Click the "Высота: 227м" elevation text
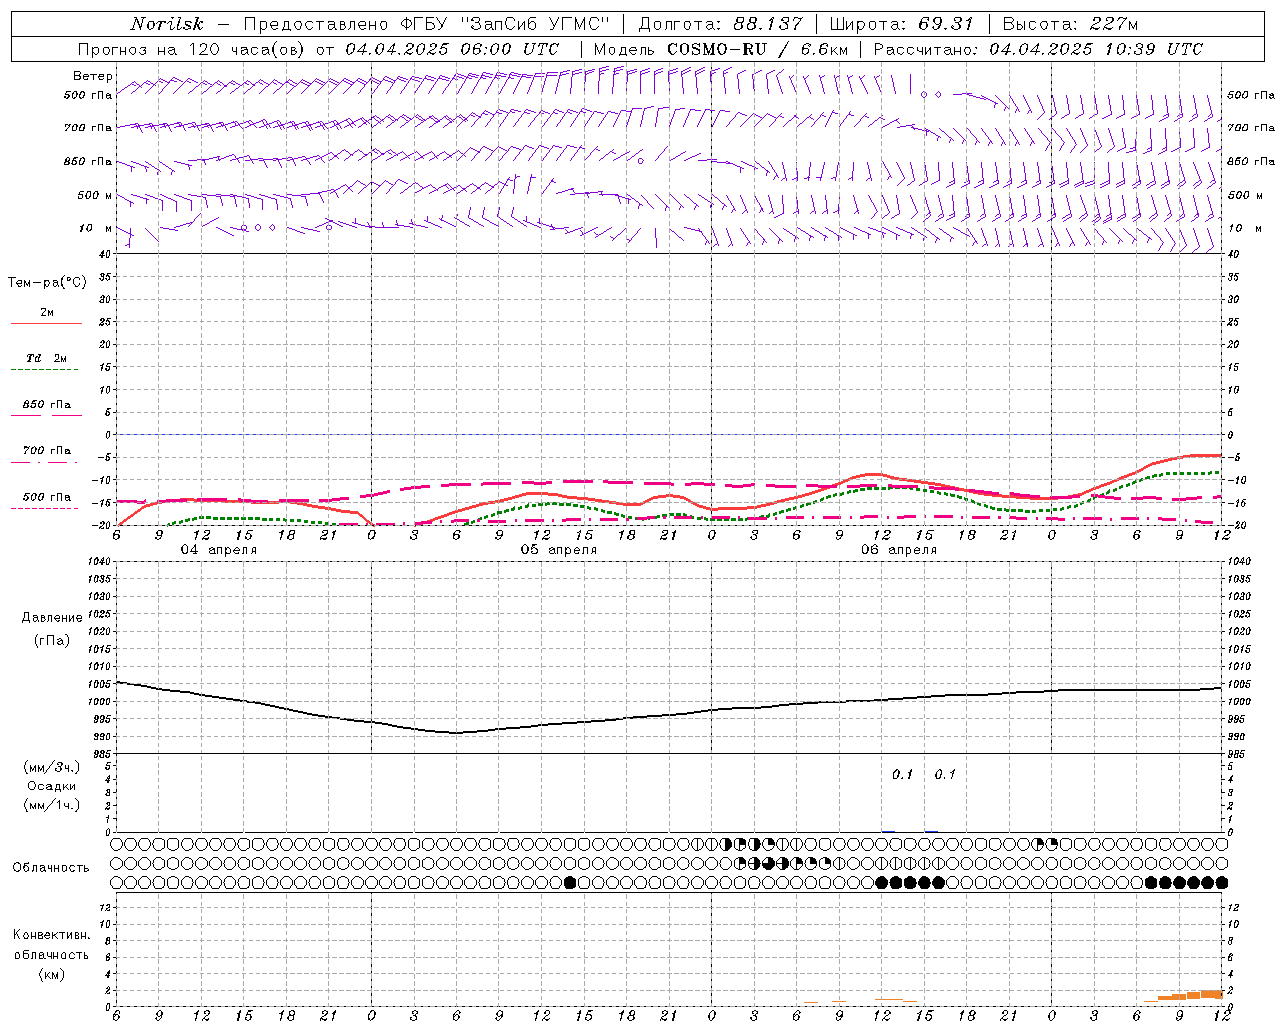Viewport: 1280px width, 1024px height. point(1070,24)
